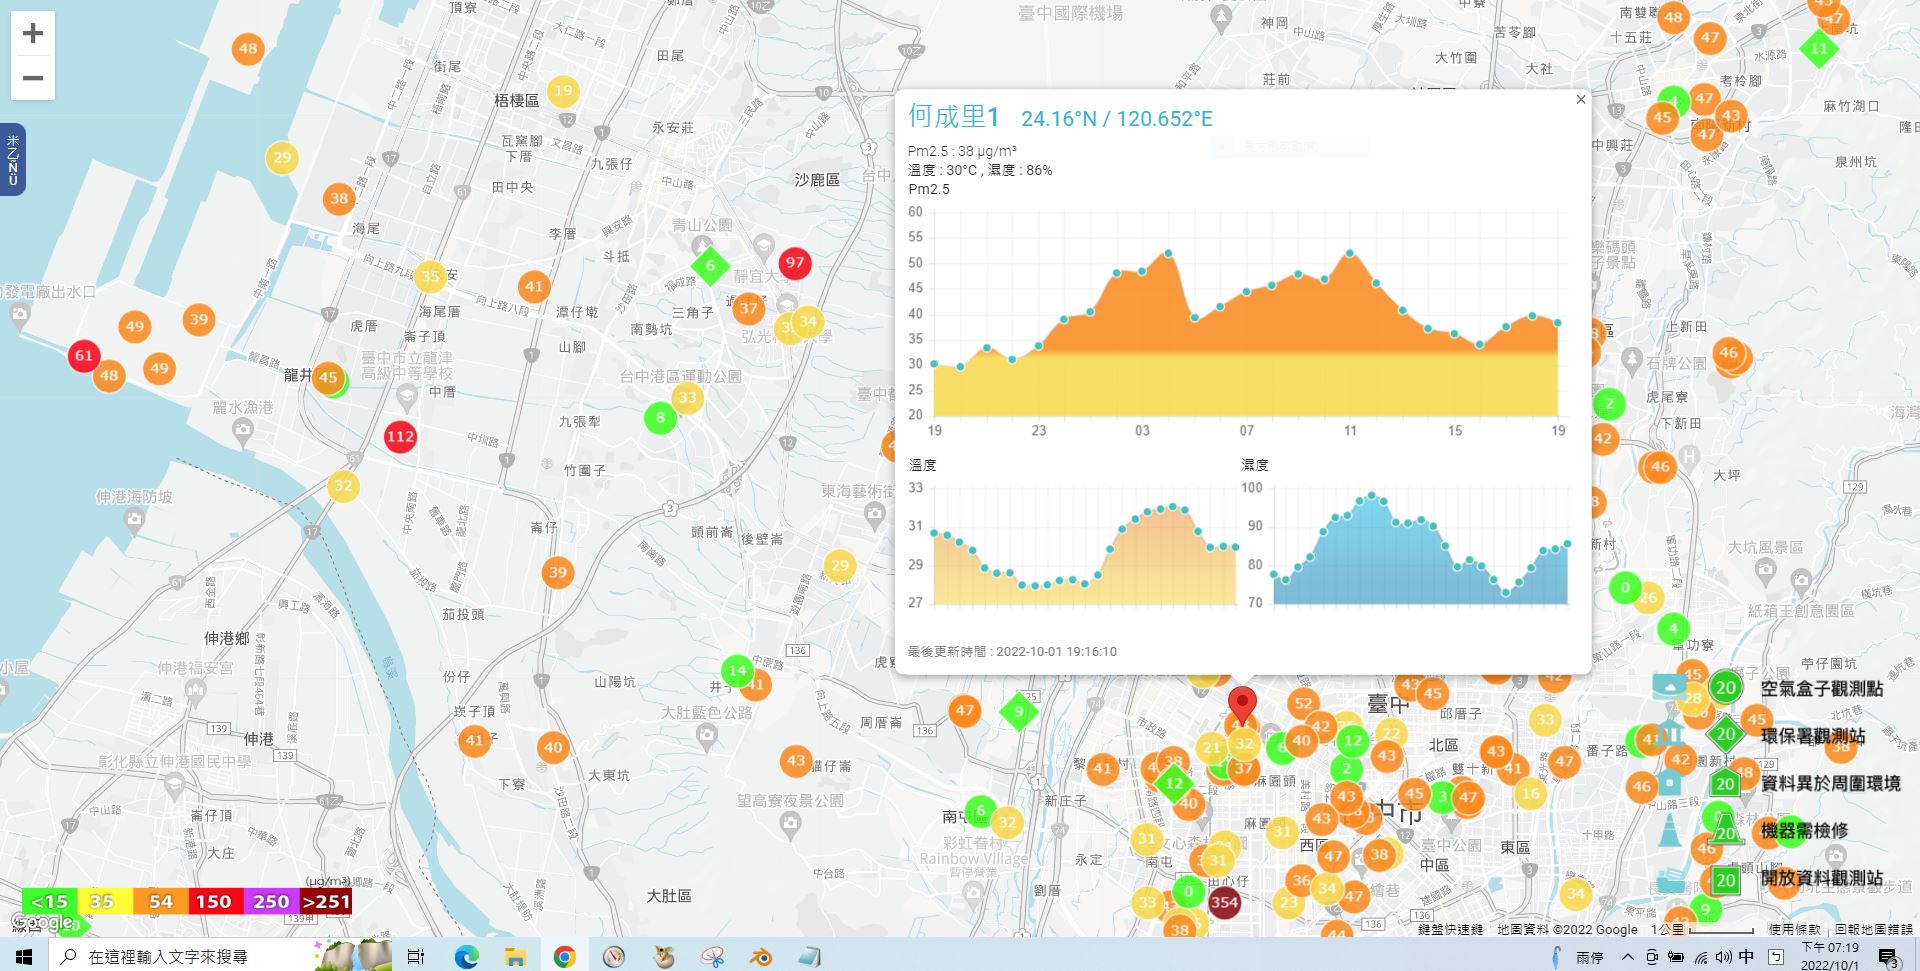Switch to Chrome in the taskbar
This screenshot has height=971, width=1920.
(x=565, y=957)
